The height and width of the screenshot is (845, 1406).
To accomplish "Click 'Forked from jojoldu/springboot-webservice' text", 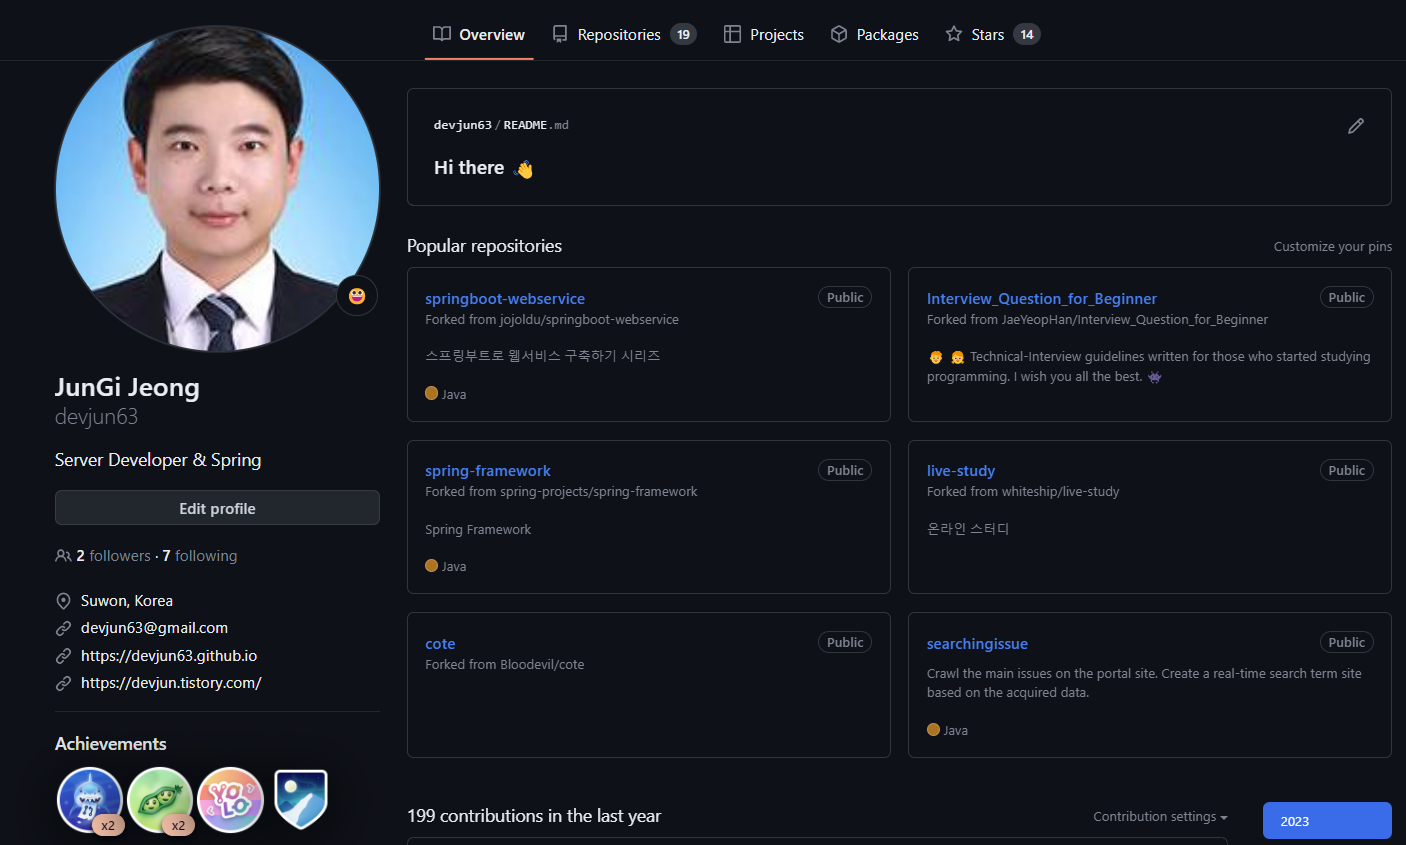I will coord(552,320).
